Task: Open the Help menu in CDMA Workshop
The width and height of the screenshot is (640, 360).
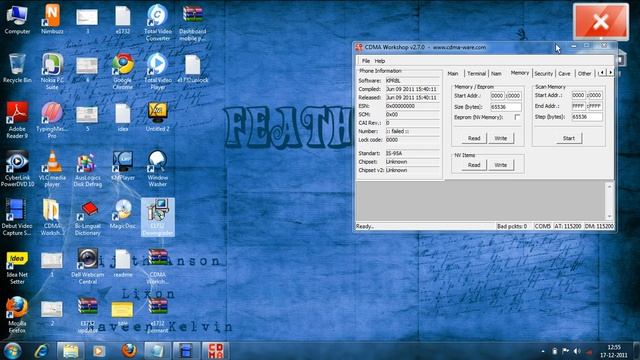Action: [380, 61]
